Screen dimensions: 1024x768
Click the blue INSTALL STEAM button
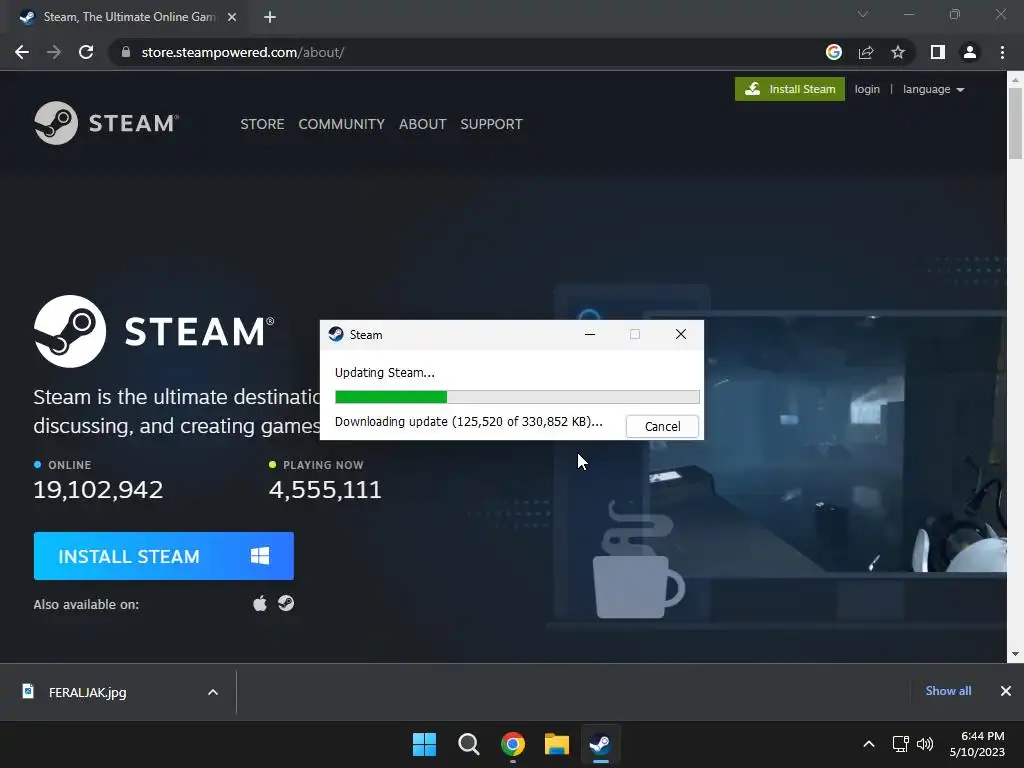[x=164, y=556]
